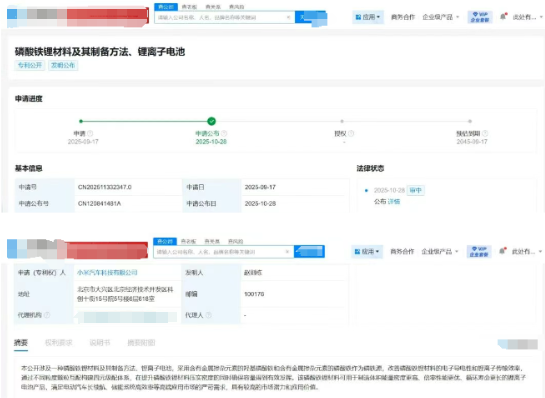Click the 审中 status tag
545x398 pixels.
[x=415, y=190]
